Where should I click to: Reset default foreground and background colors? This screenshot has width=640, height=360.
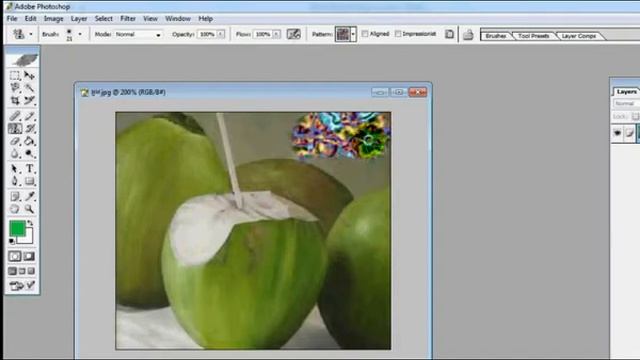(11, 242)
